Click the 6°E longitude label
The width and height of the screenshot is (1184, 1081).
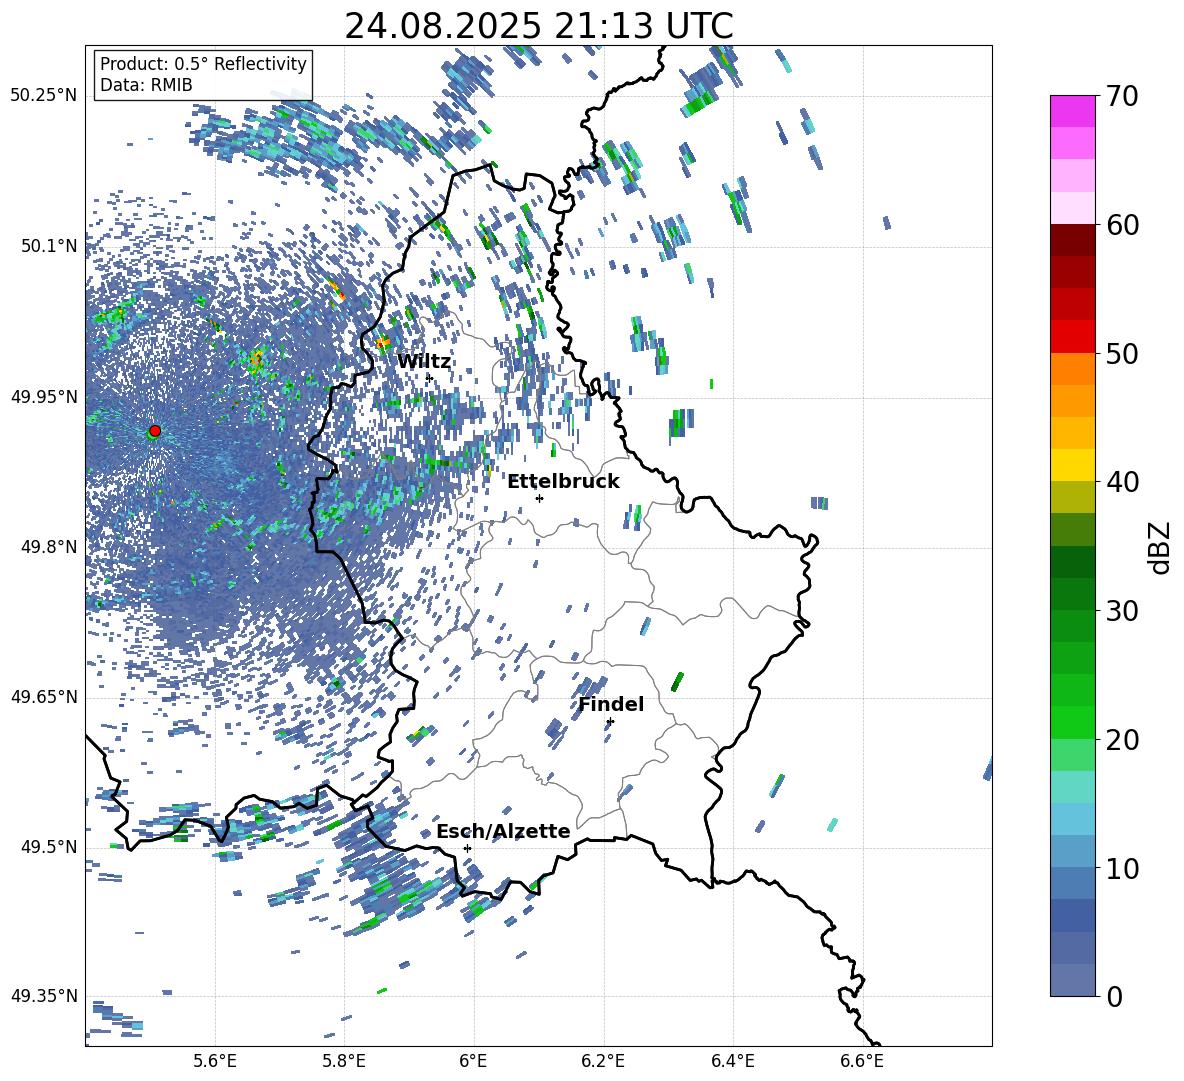tap(473, 1061)
